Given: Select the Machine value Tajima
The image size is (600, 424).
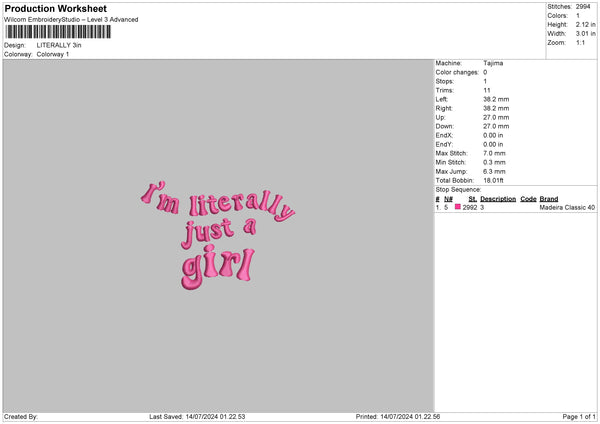Looking at the screenshot, I should 493,63.
